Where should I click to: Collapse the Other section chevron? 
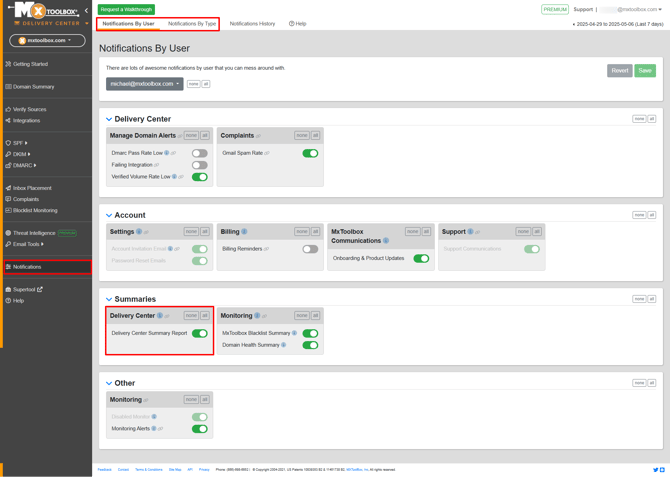click(109, 383)
